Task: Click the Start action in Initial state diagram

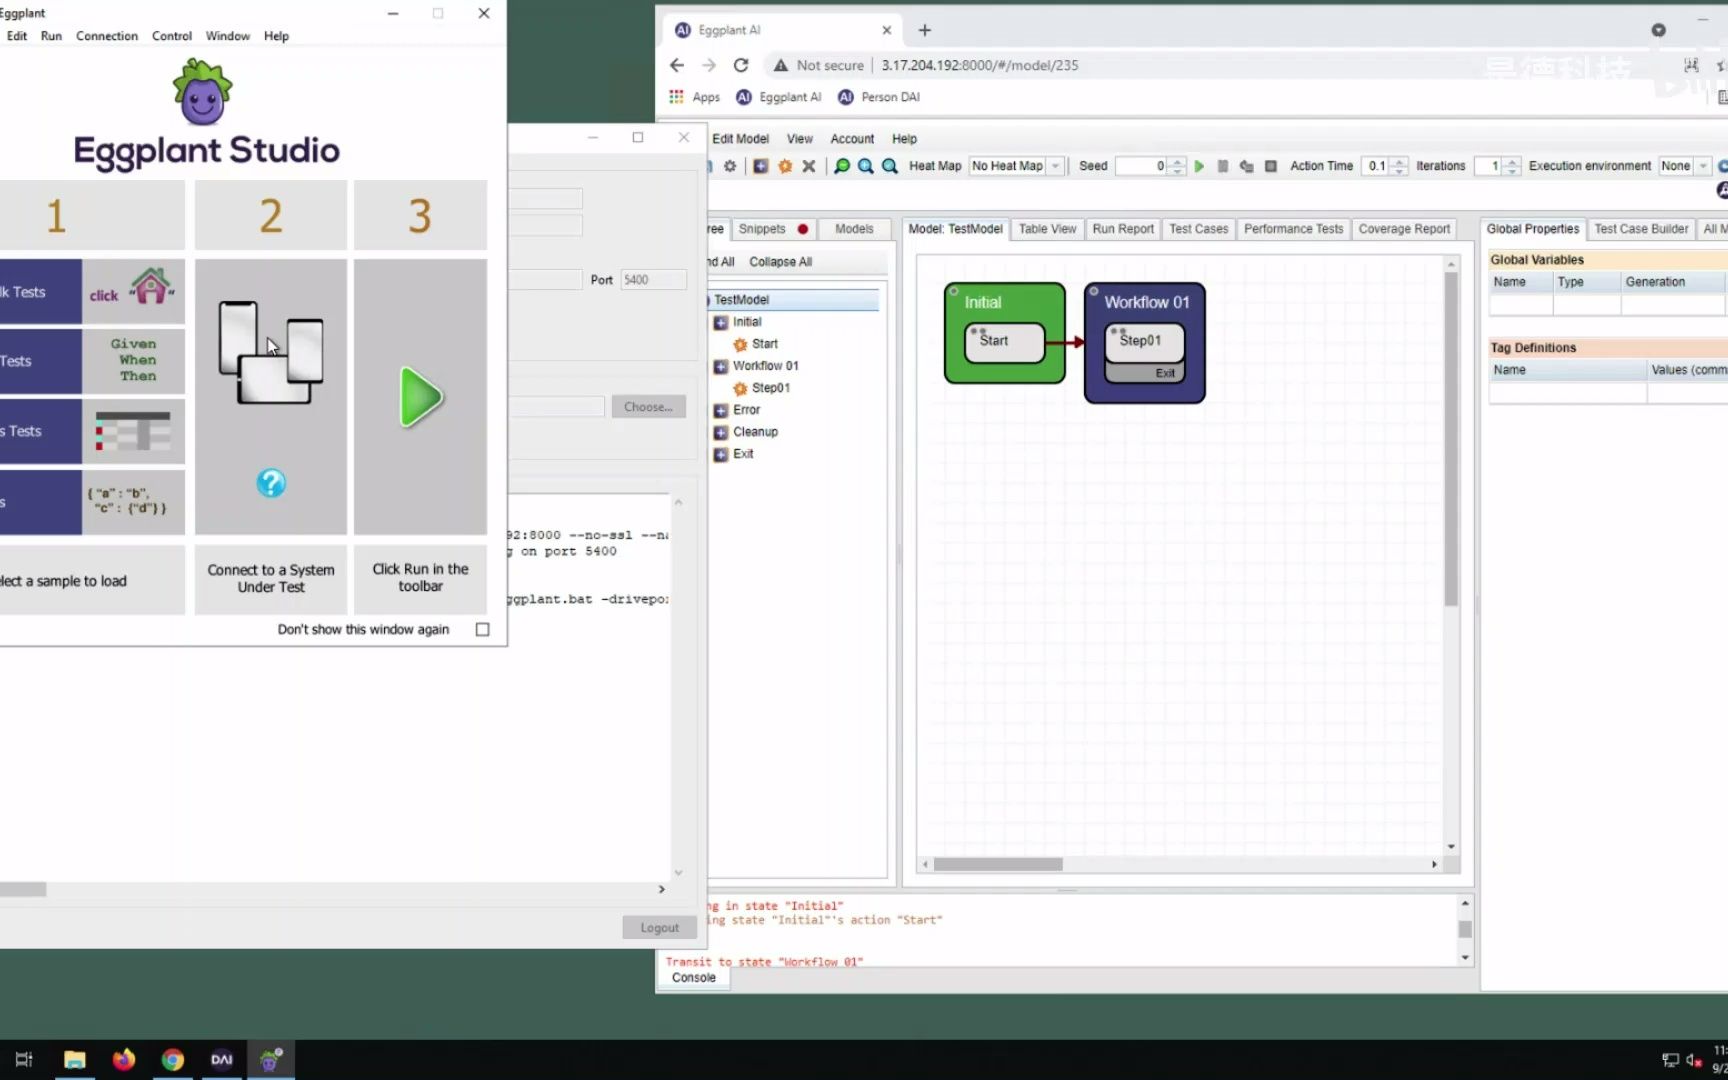Action: pyautogui.click(x=1005, y=342)
